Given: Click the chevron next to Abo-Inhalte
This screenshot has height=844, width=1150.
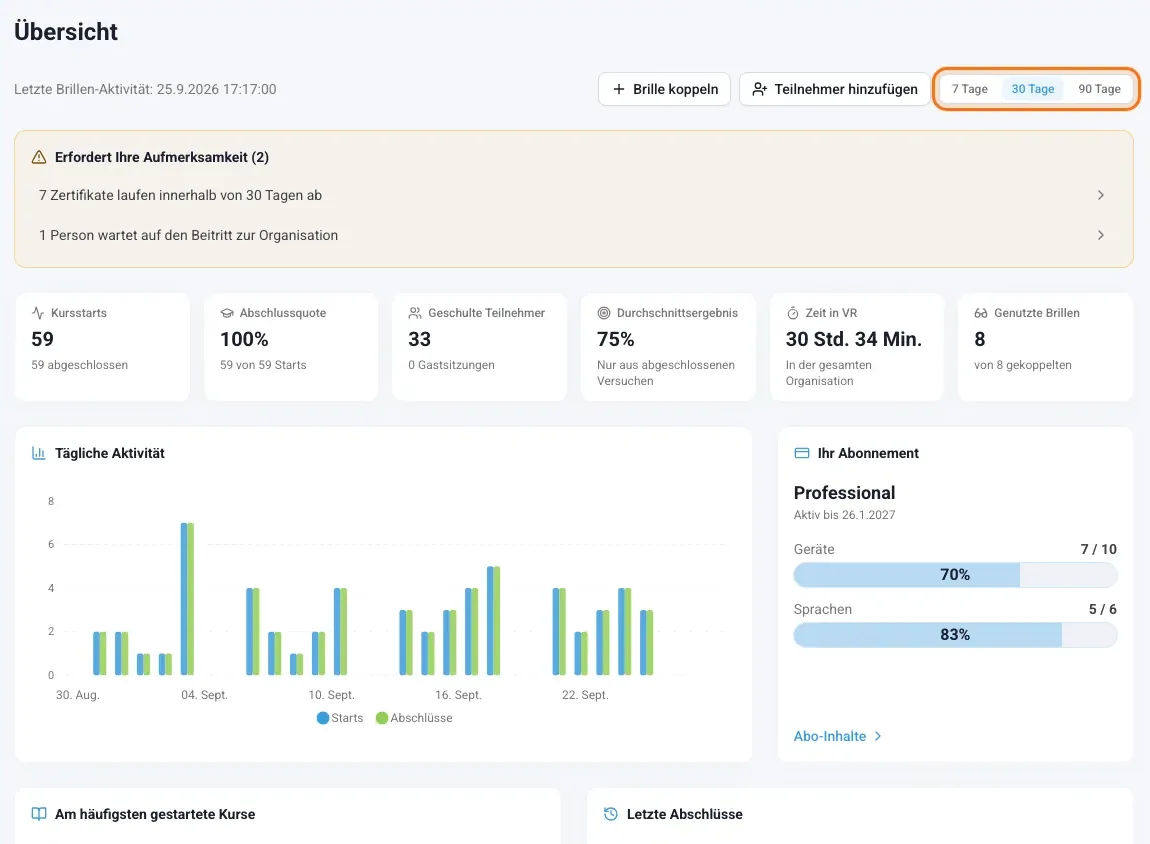Looking at the screenshot, I should click(878, 736).
